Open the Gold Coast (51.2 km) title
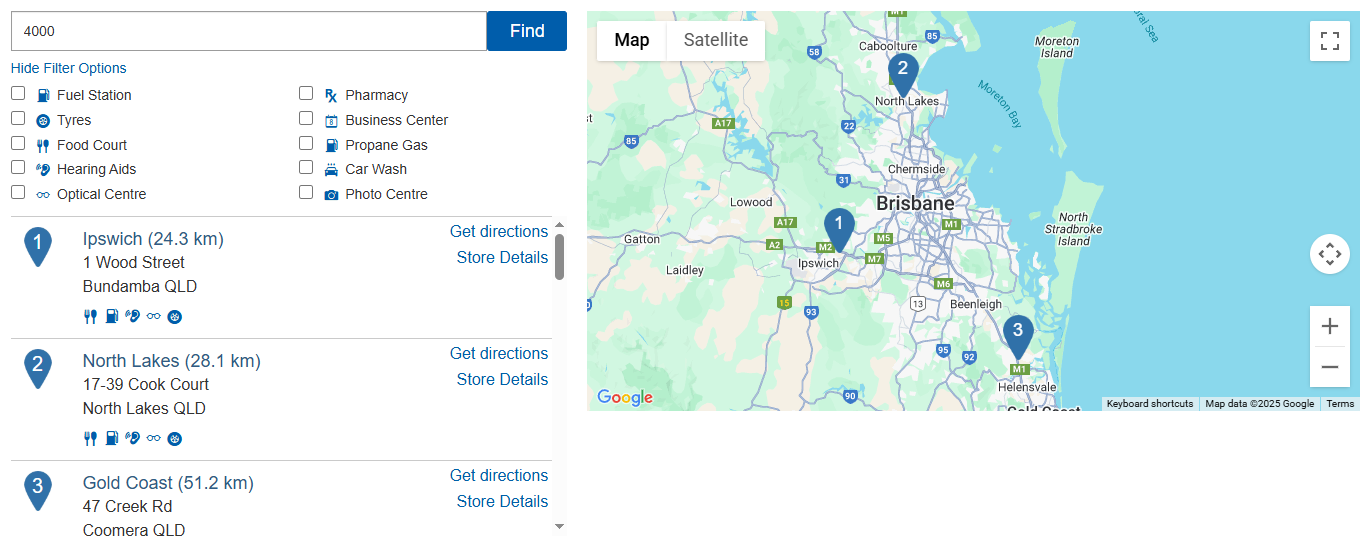Image resolution: width=1370 pixels, height=548 pixels. coord(168,483)
